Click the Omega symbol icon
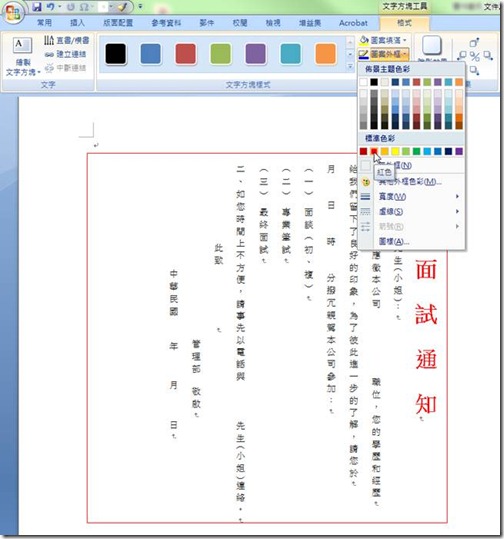Viewport: 504px width, 539px height. click(84, 7)
